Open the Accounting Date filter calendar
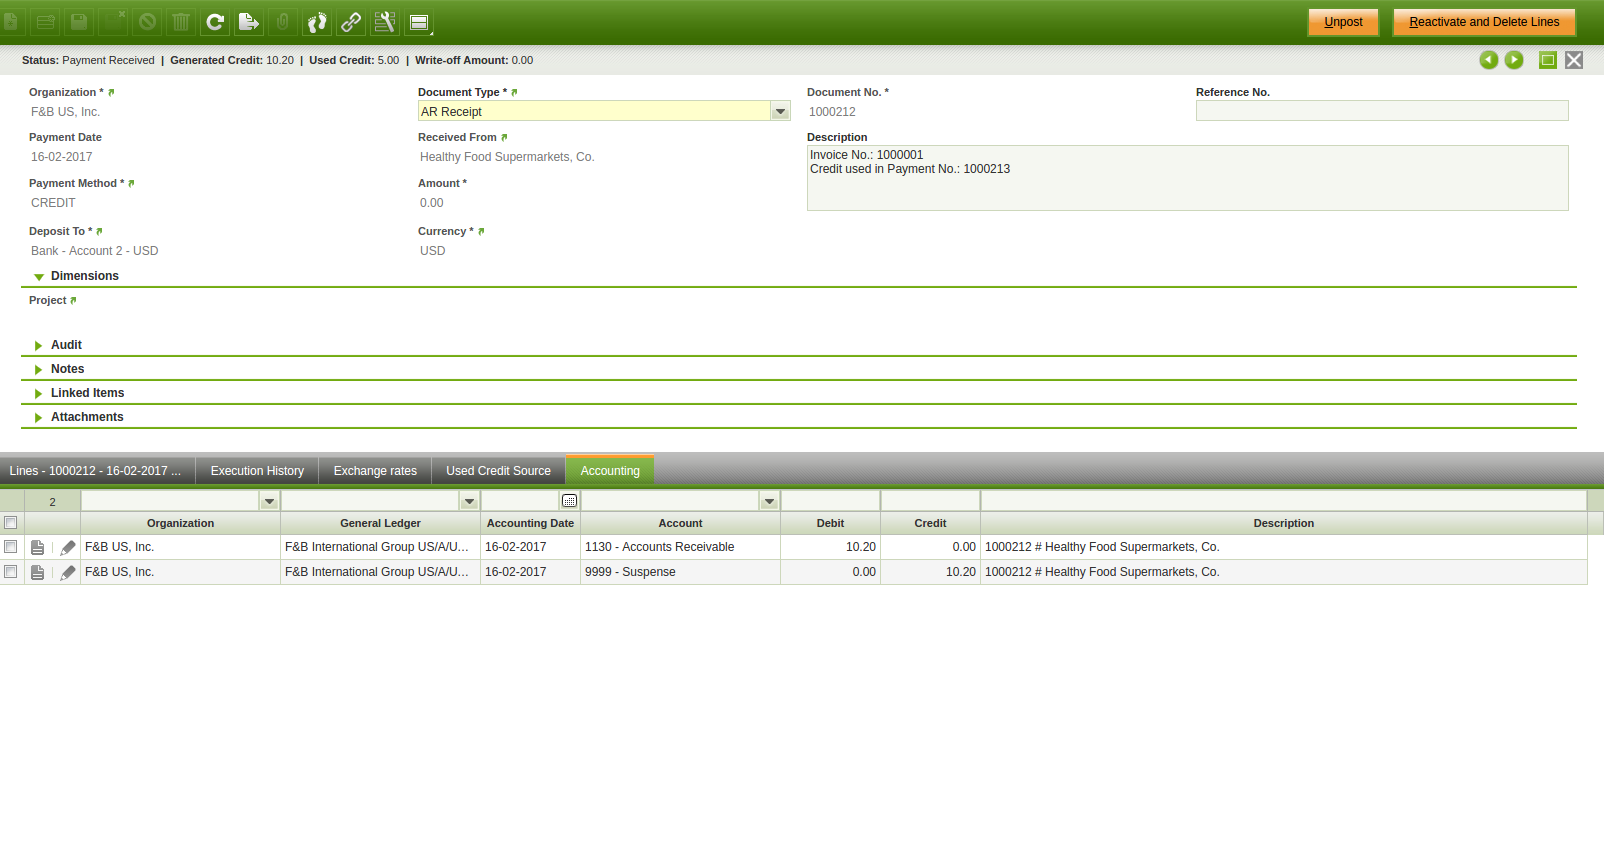 pyautogui.click(x=569, y=501)
